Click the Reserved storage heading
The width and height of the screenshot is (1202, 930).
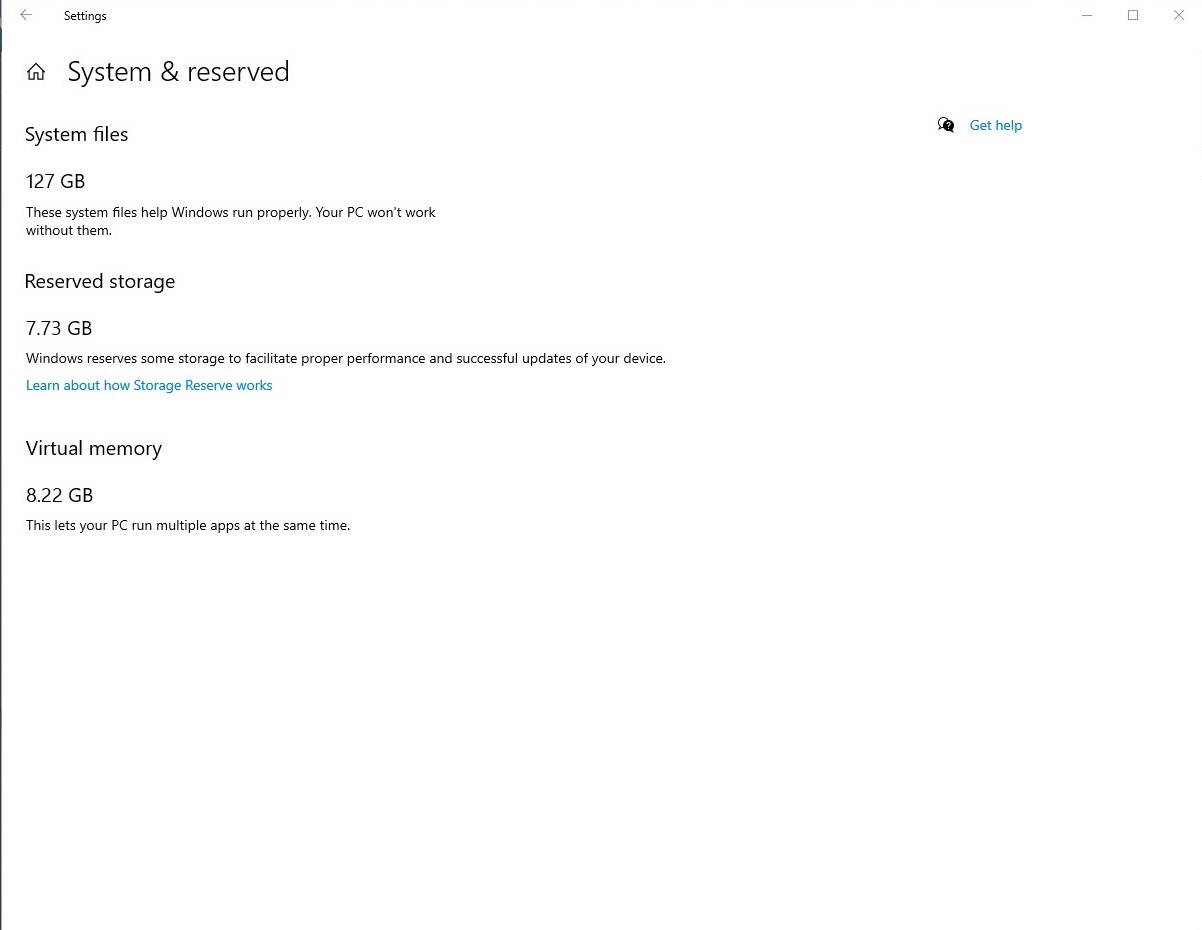100,281
